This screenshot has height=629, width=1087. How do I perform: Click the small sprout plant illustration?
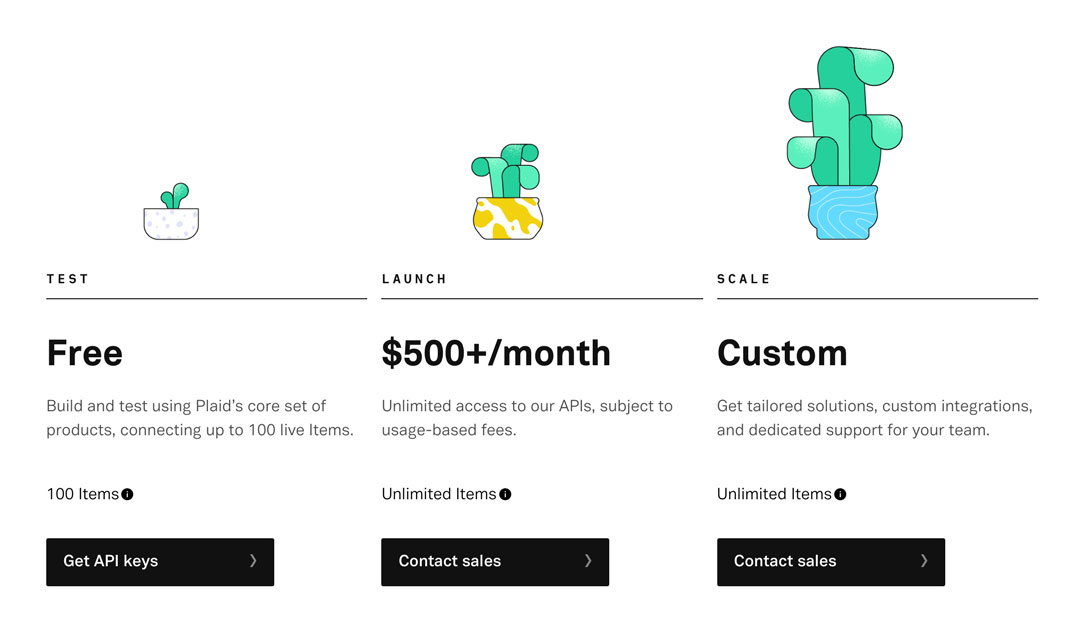pos(171,212)
